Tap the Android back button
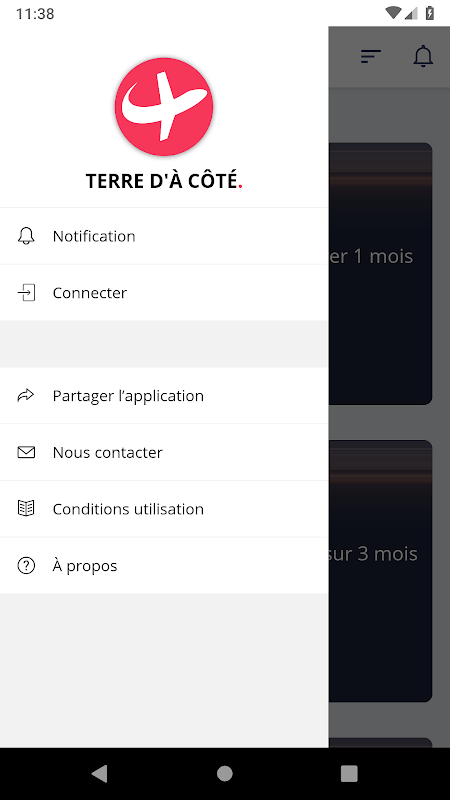 tap(99, 773)
